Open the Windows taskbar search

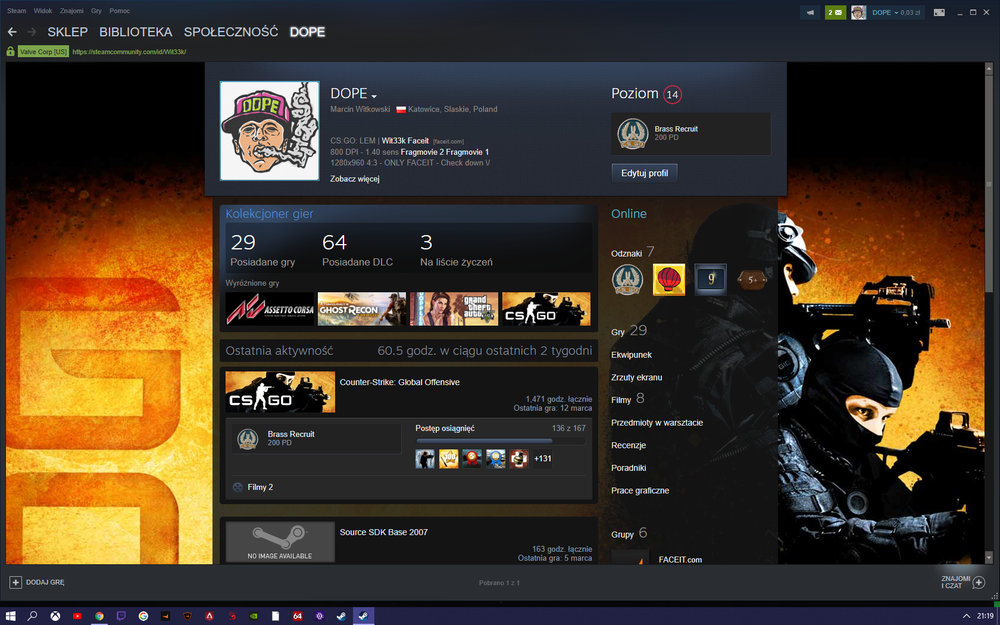click(x=33, y=616)
